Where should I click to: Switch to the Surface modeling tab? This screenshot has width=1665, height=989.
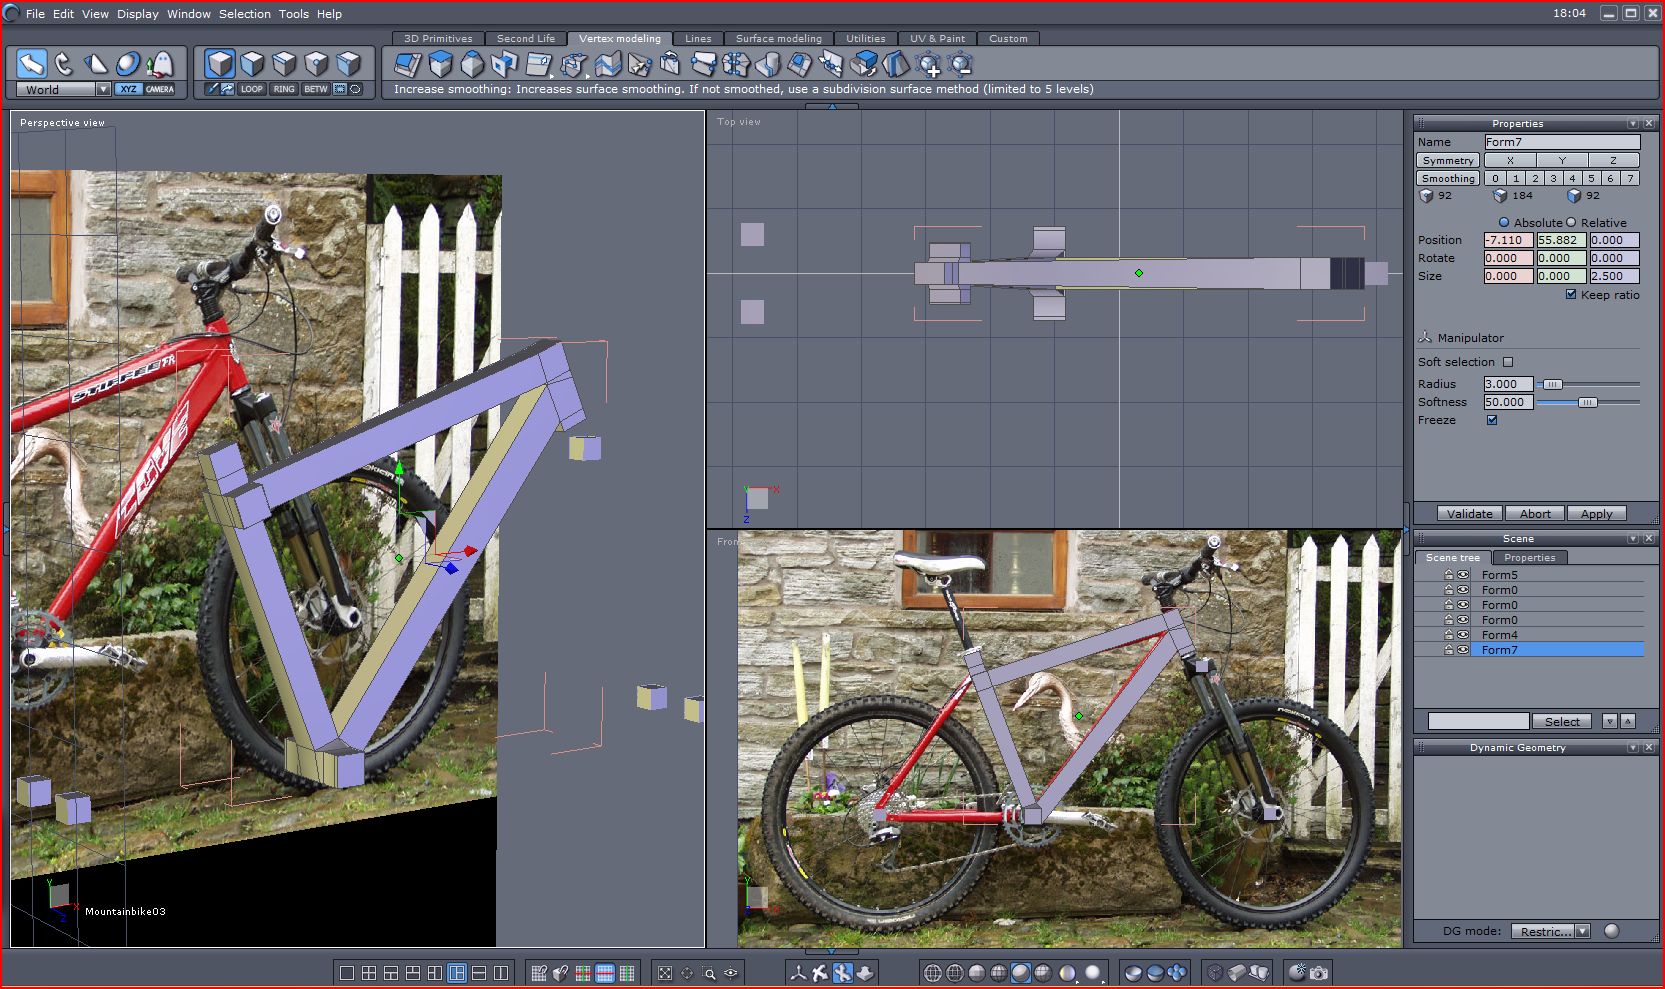(x=779, y=39)
